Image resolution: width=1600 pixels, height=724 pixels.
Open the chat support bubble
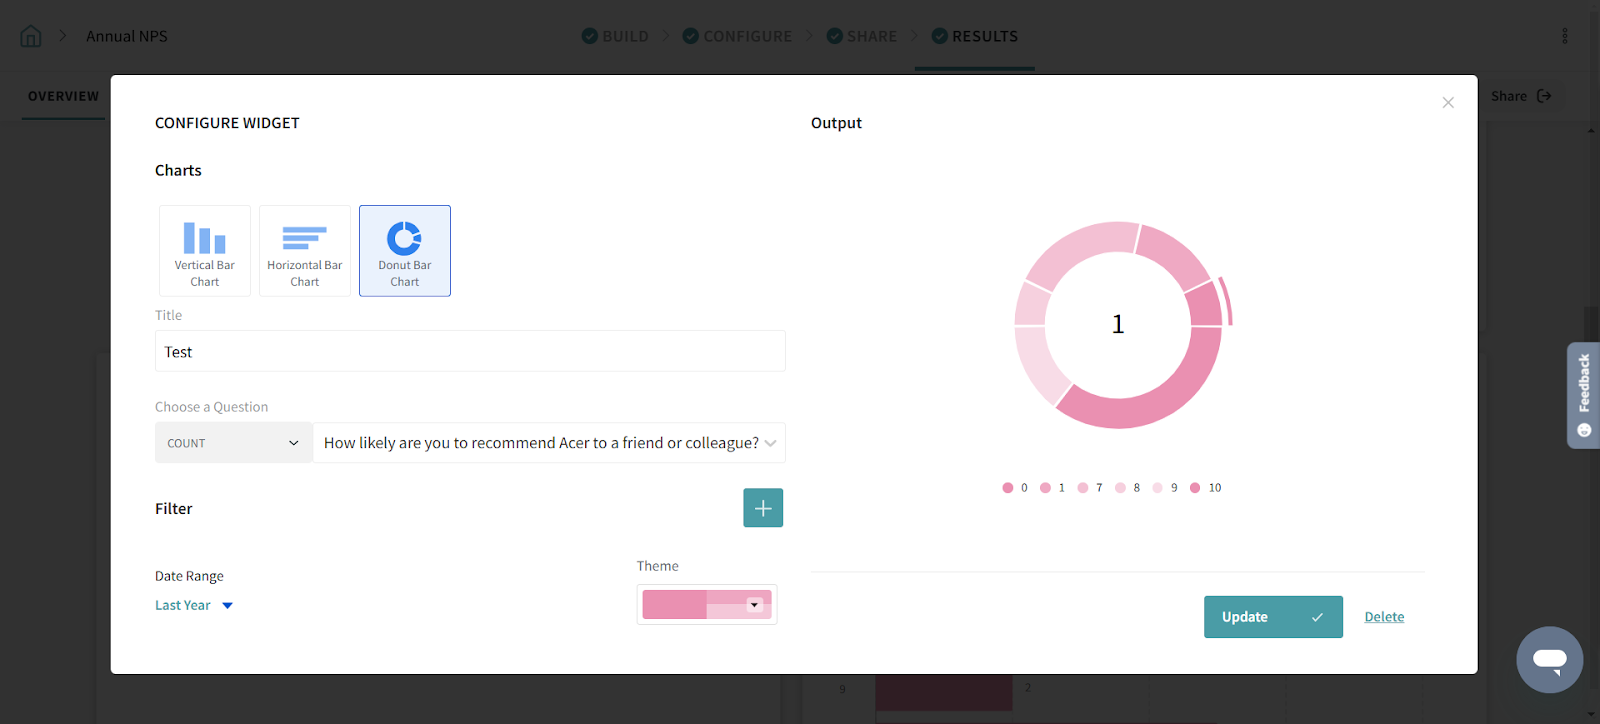[1549, 660]
